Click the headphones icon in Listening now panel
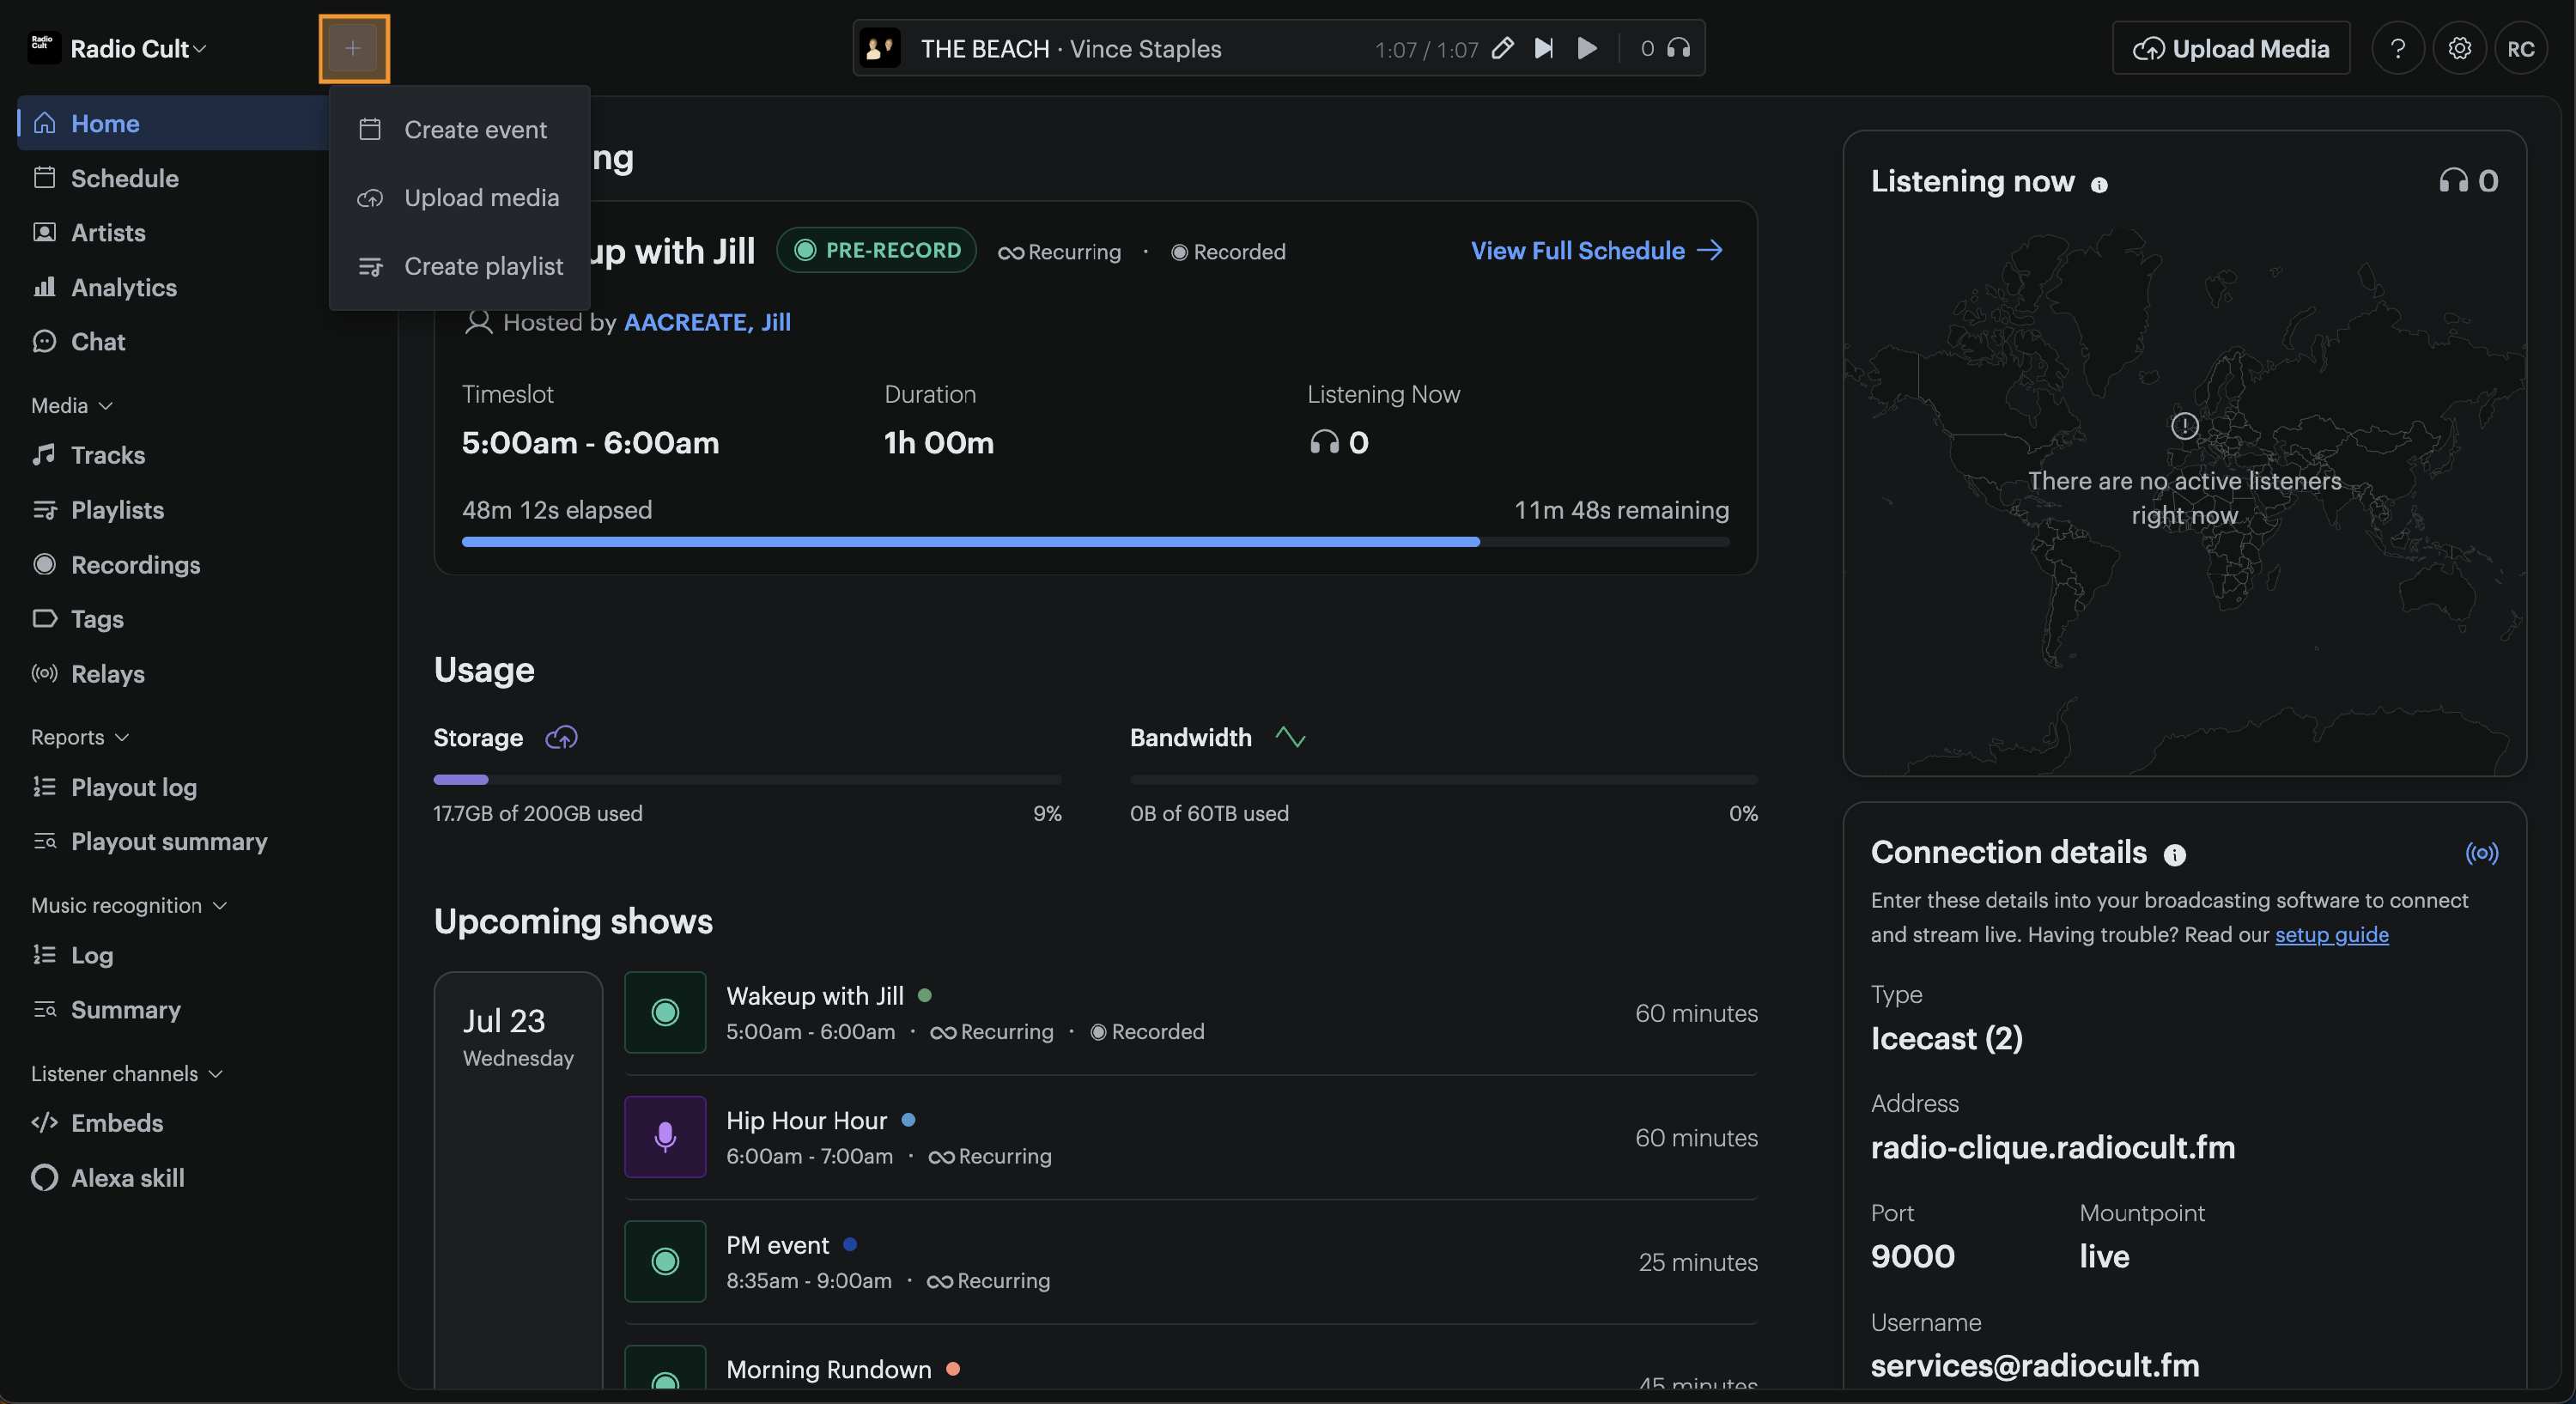This screenshot has height=1404, width=2576. 2453,180
